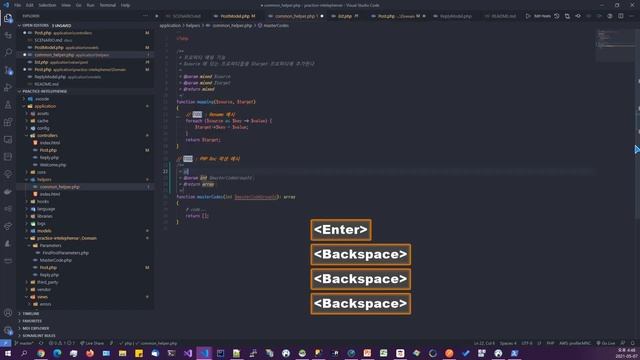Image resolution: width=640 pixels, height=360 pixels.
Task: Open the Help menu
Action: pyautogui.click(x=125, y=5)
